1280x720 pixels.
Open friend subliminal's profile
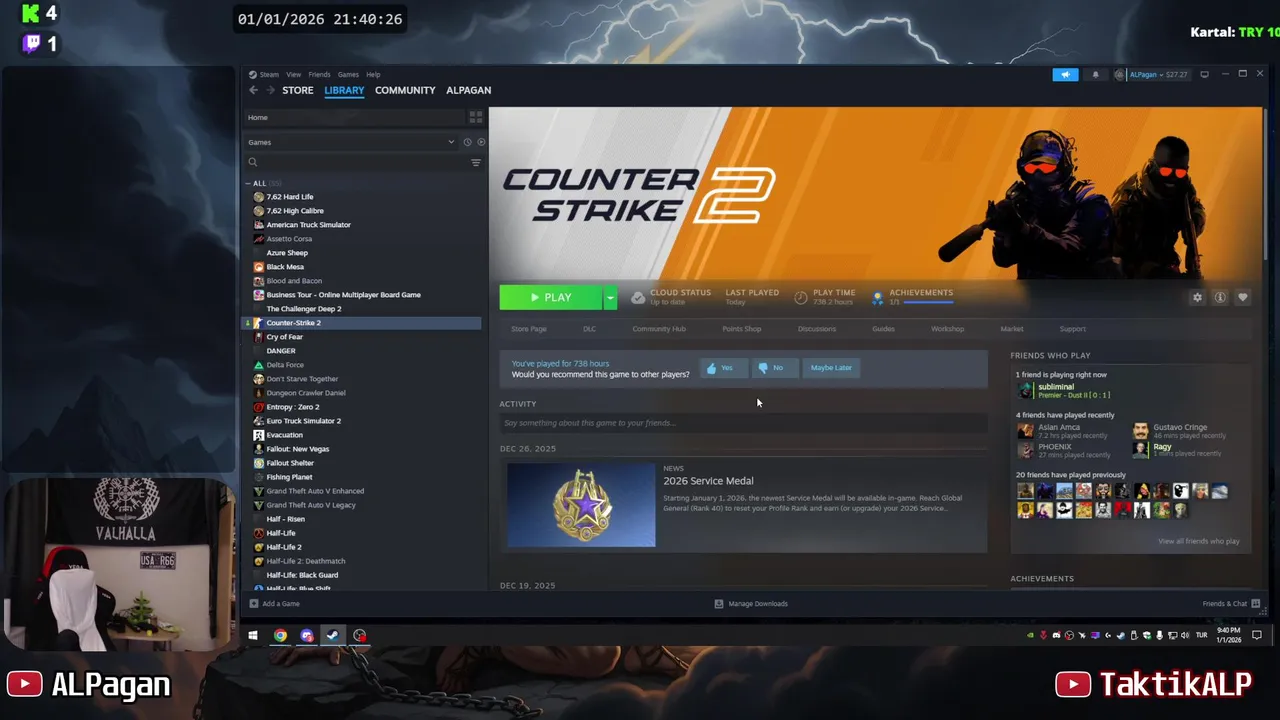point(1056,387)
